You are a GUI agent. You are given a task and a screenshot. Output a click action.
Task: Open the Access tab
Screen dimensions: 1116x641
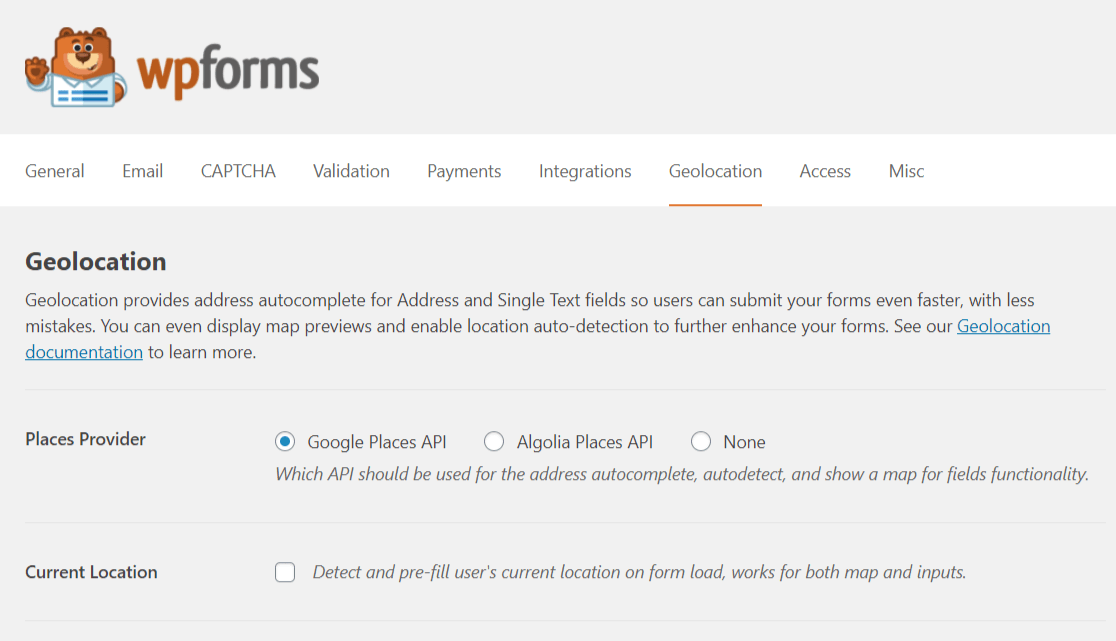pyautogui.click(x=825, y=171)
